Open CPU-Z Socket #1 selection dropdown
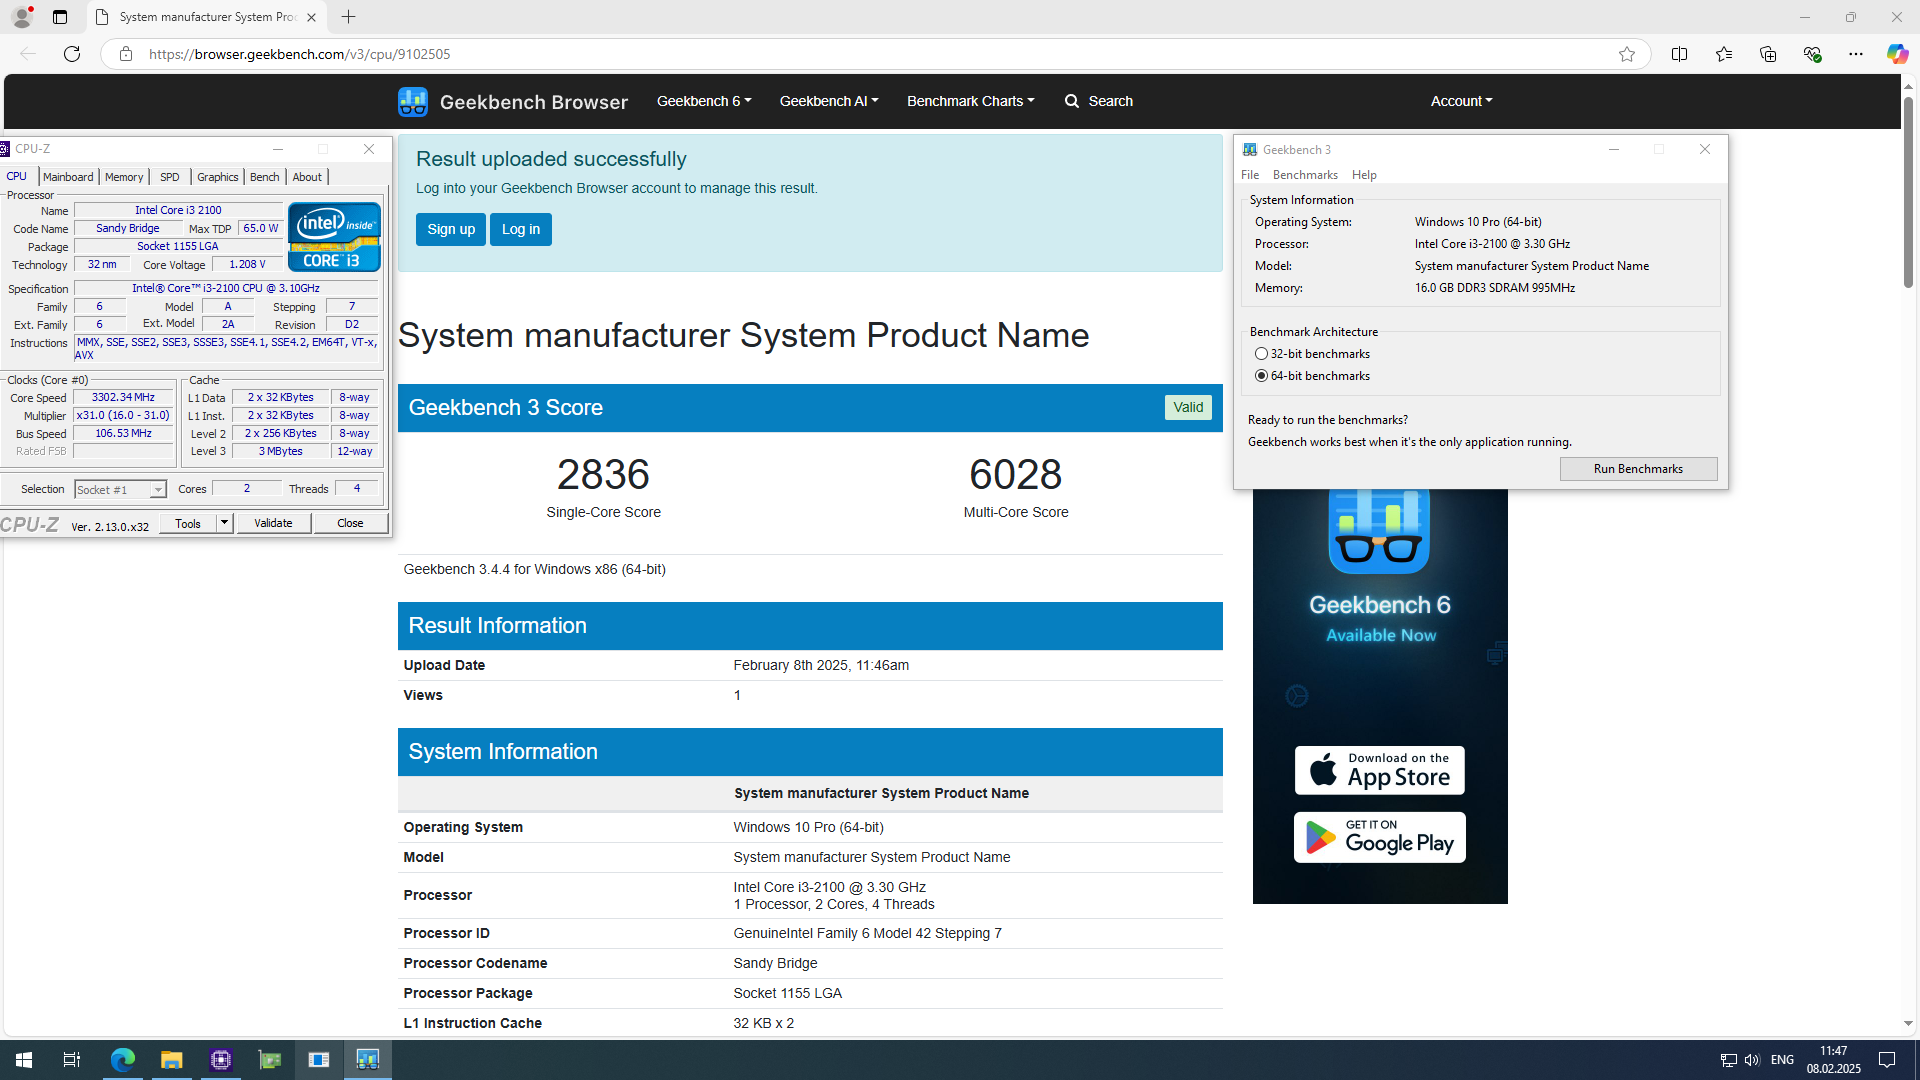 tap(120, 490)
